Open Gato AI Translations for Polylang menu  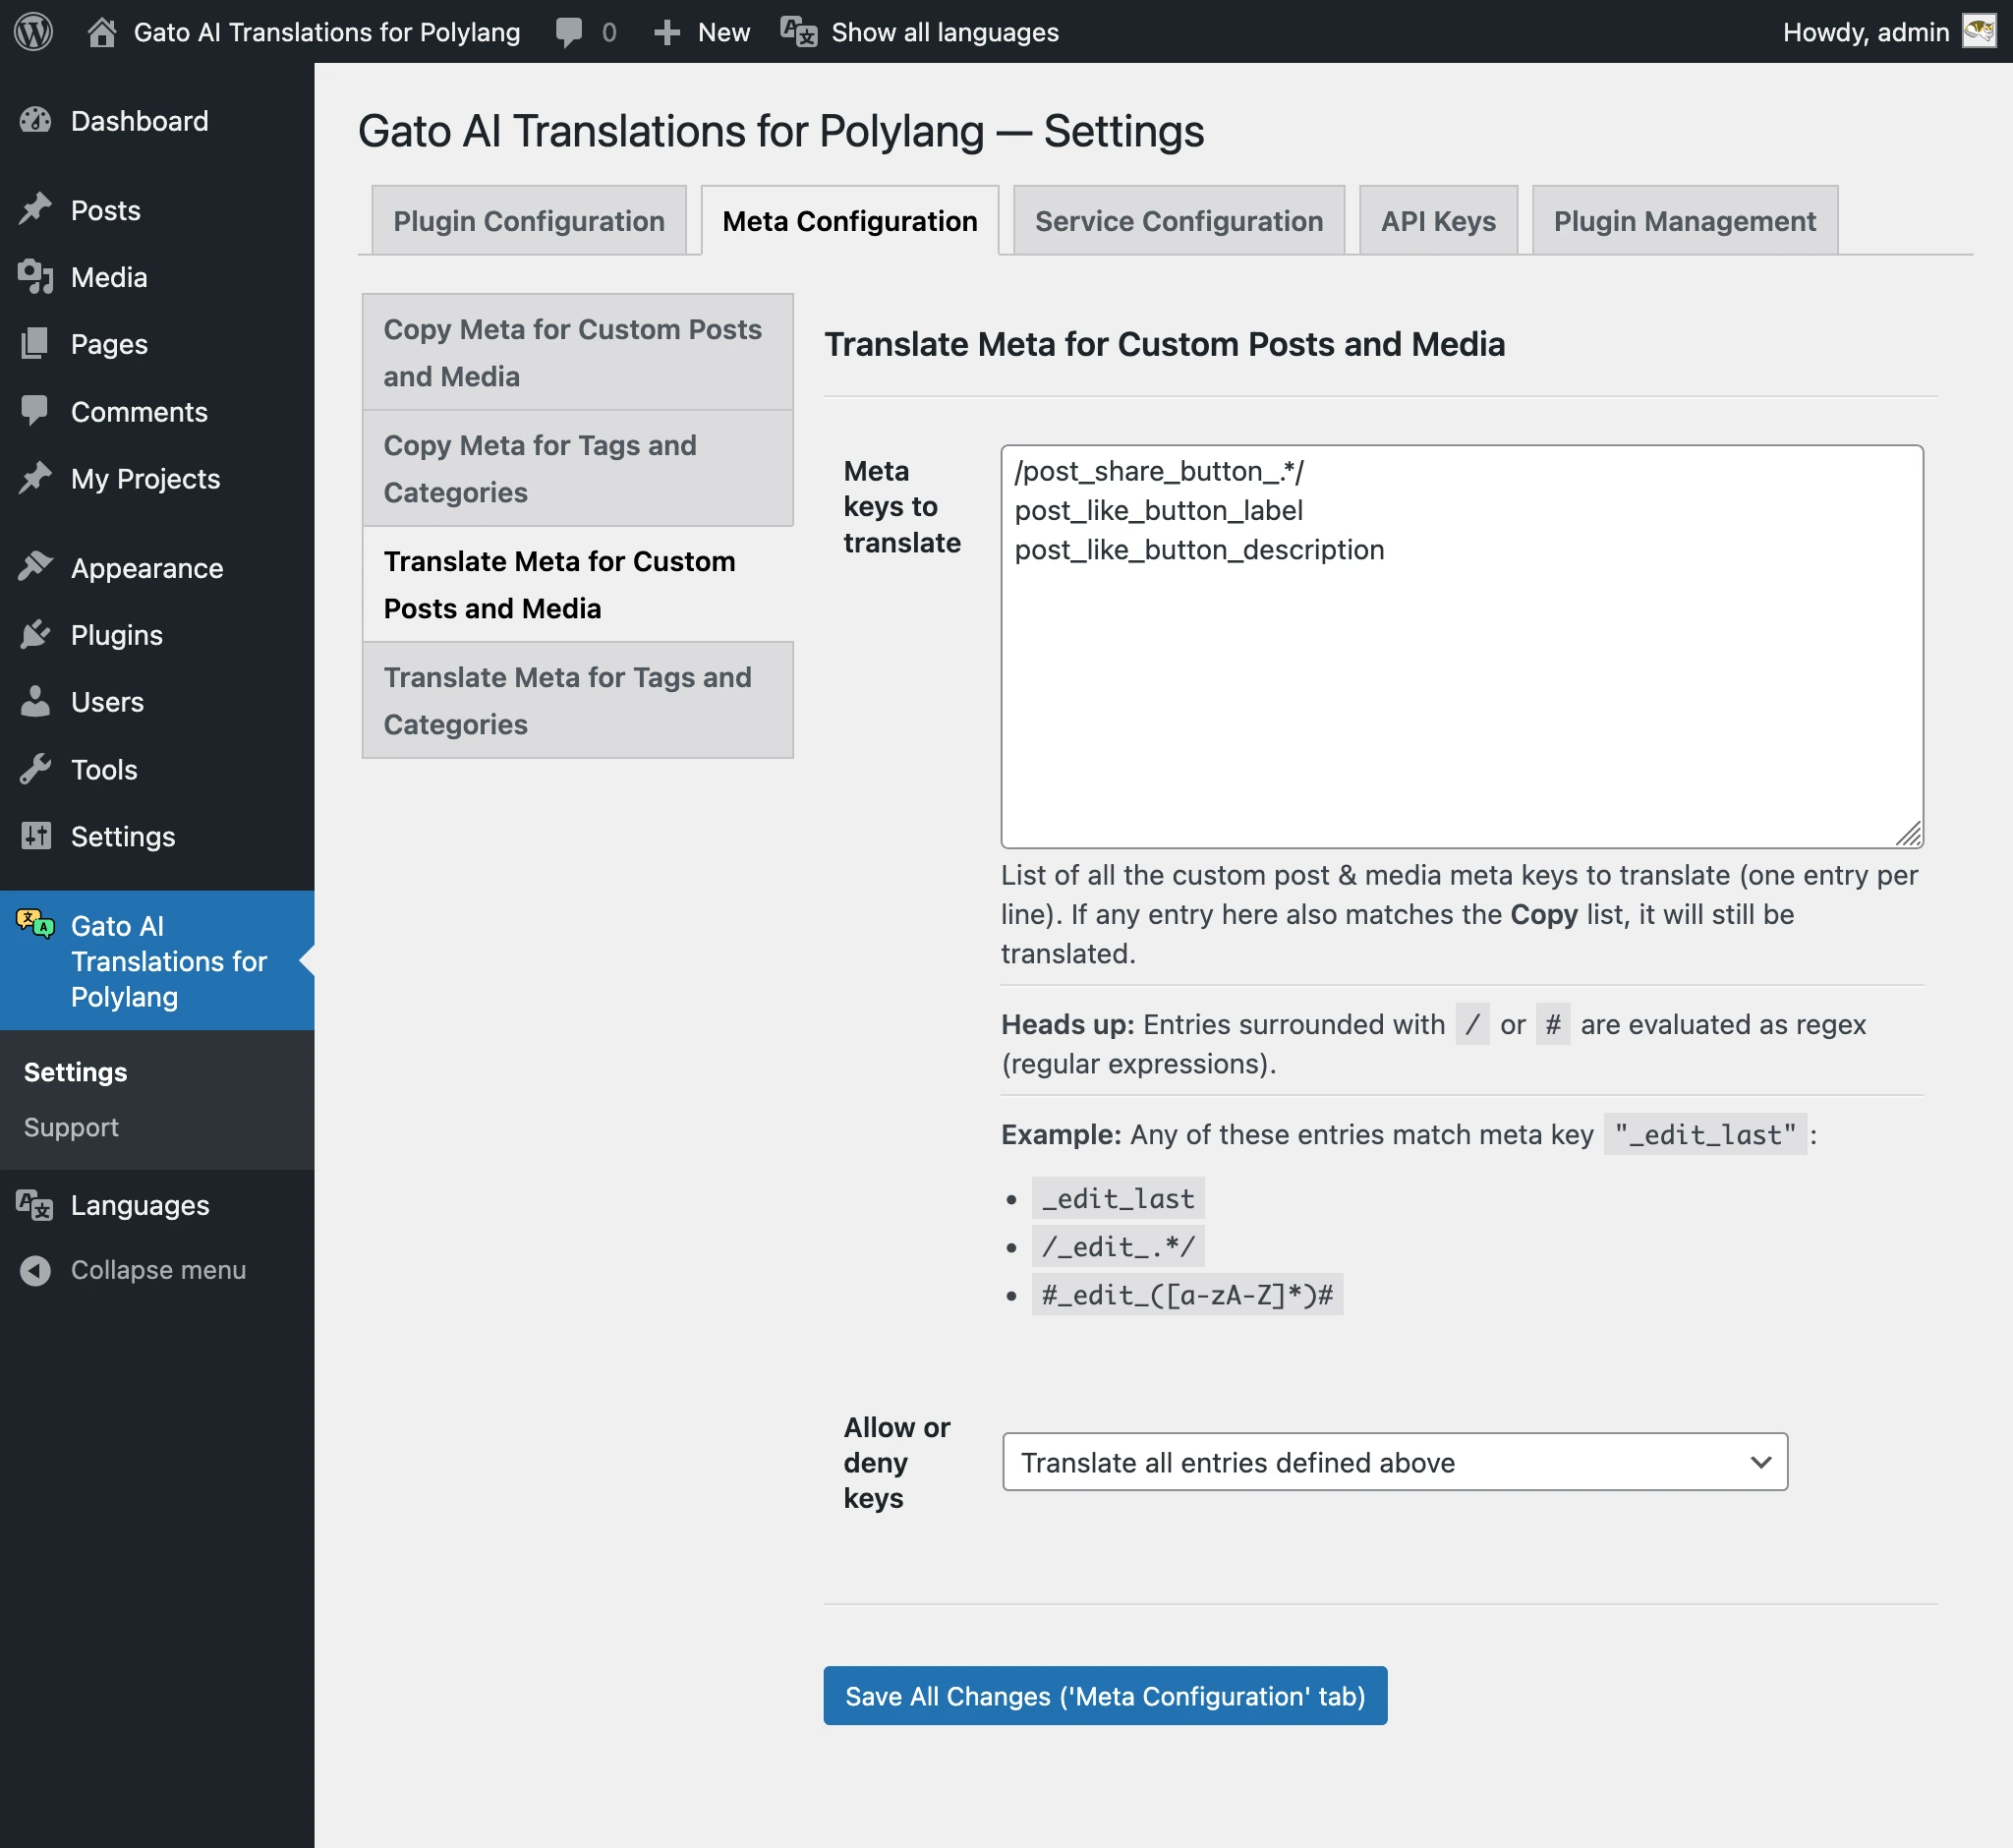(x=157, y=960)
